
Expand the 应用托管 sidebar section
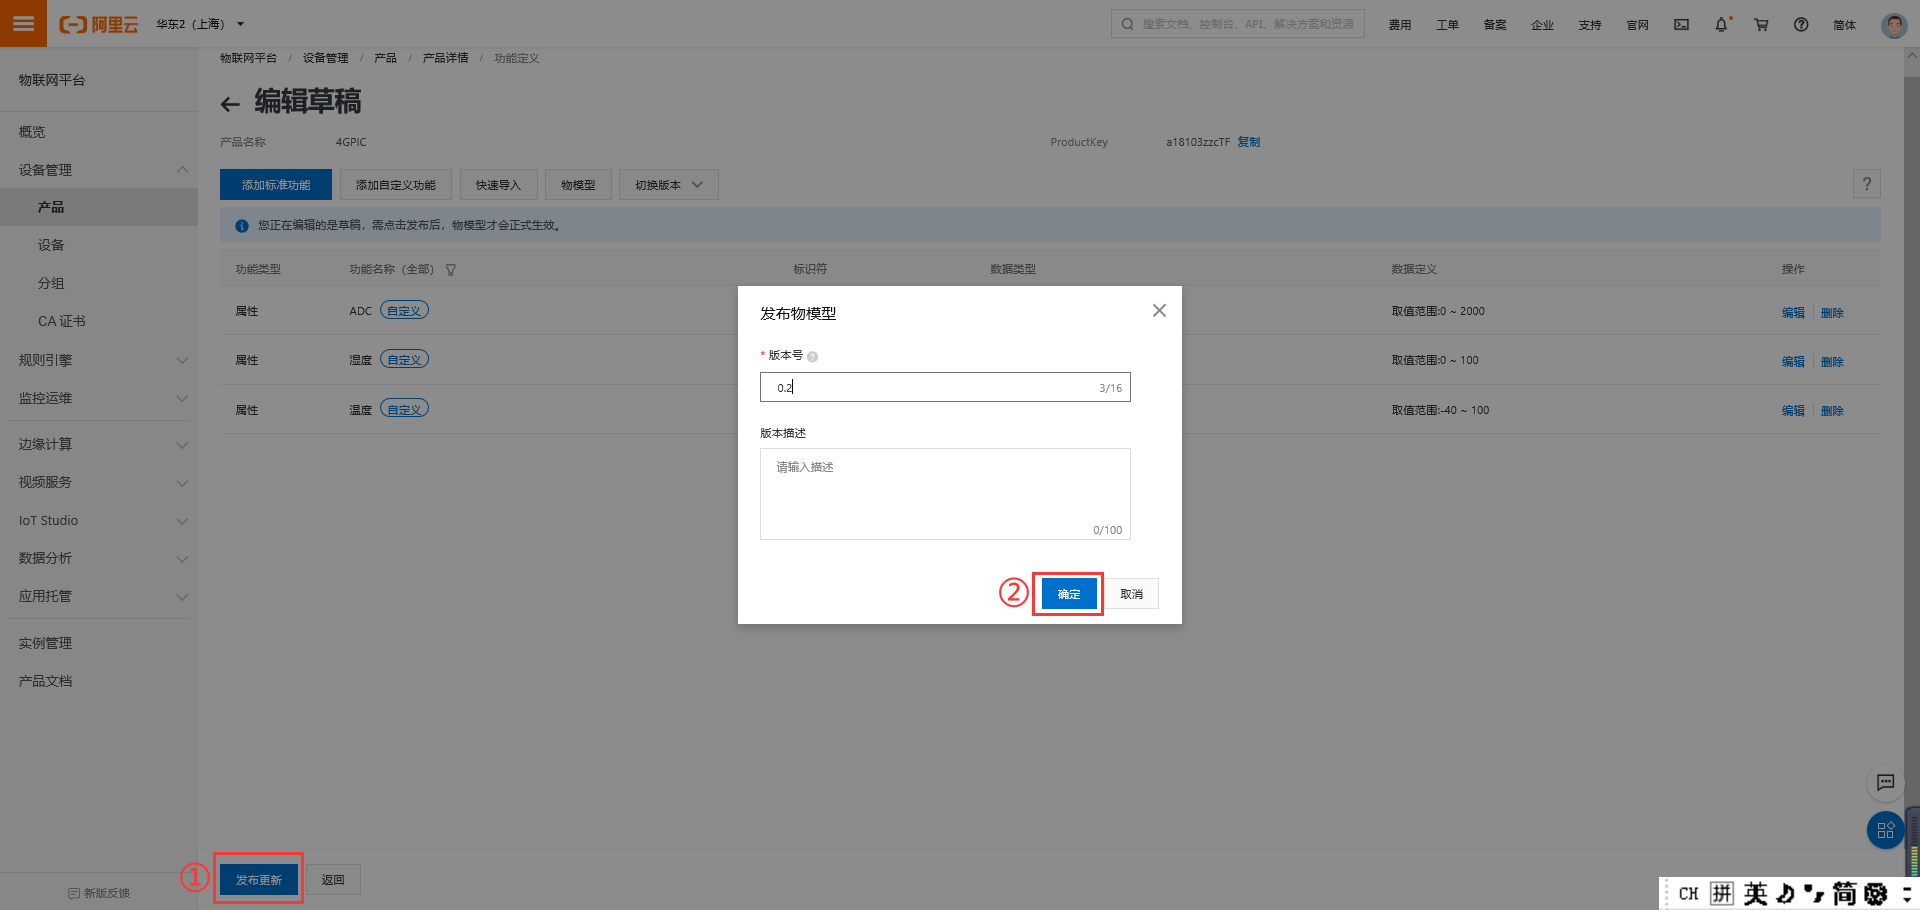click(x=182, y=597)
